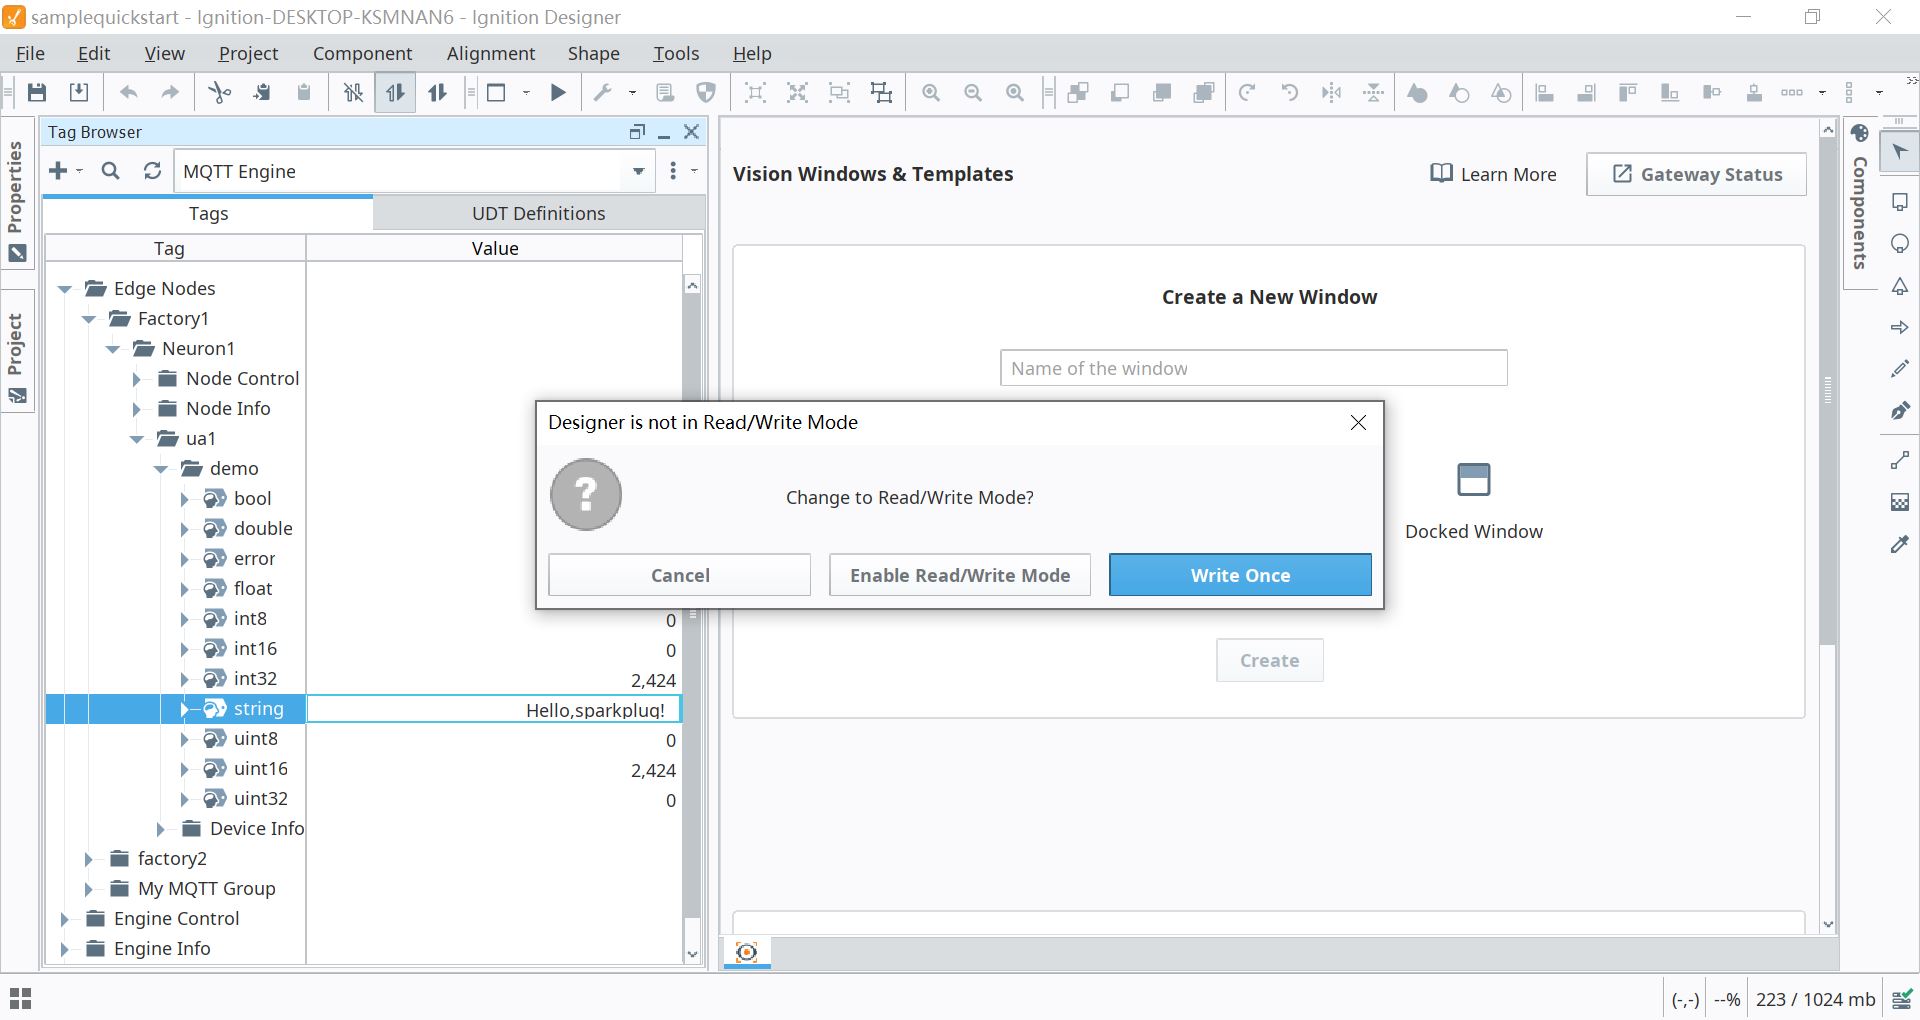
Task: Toggle Comm Read/Write mode button
Action: (x=437, y=93)
